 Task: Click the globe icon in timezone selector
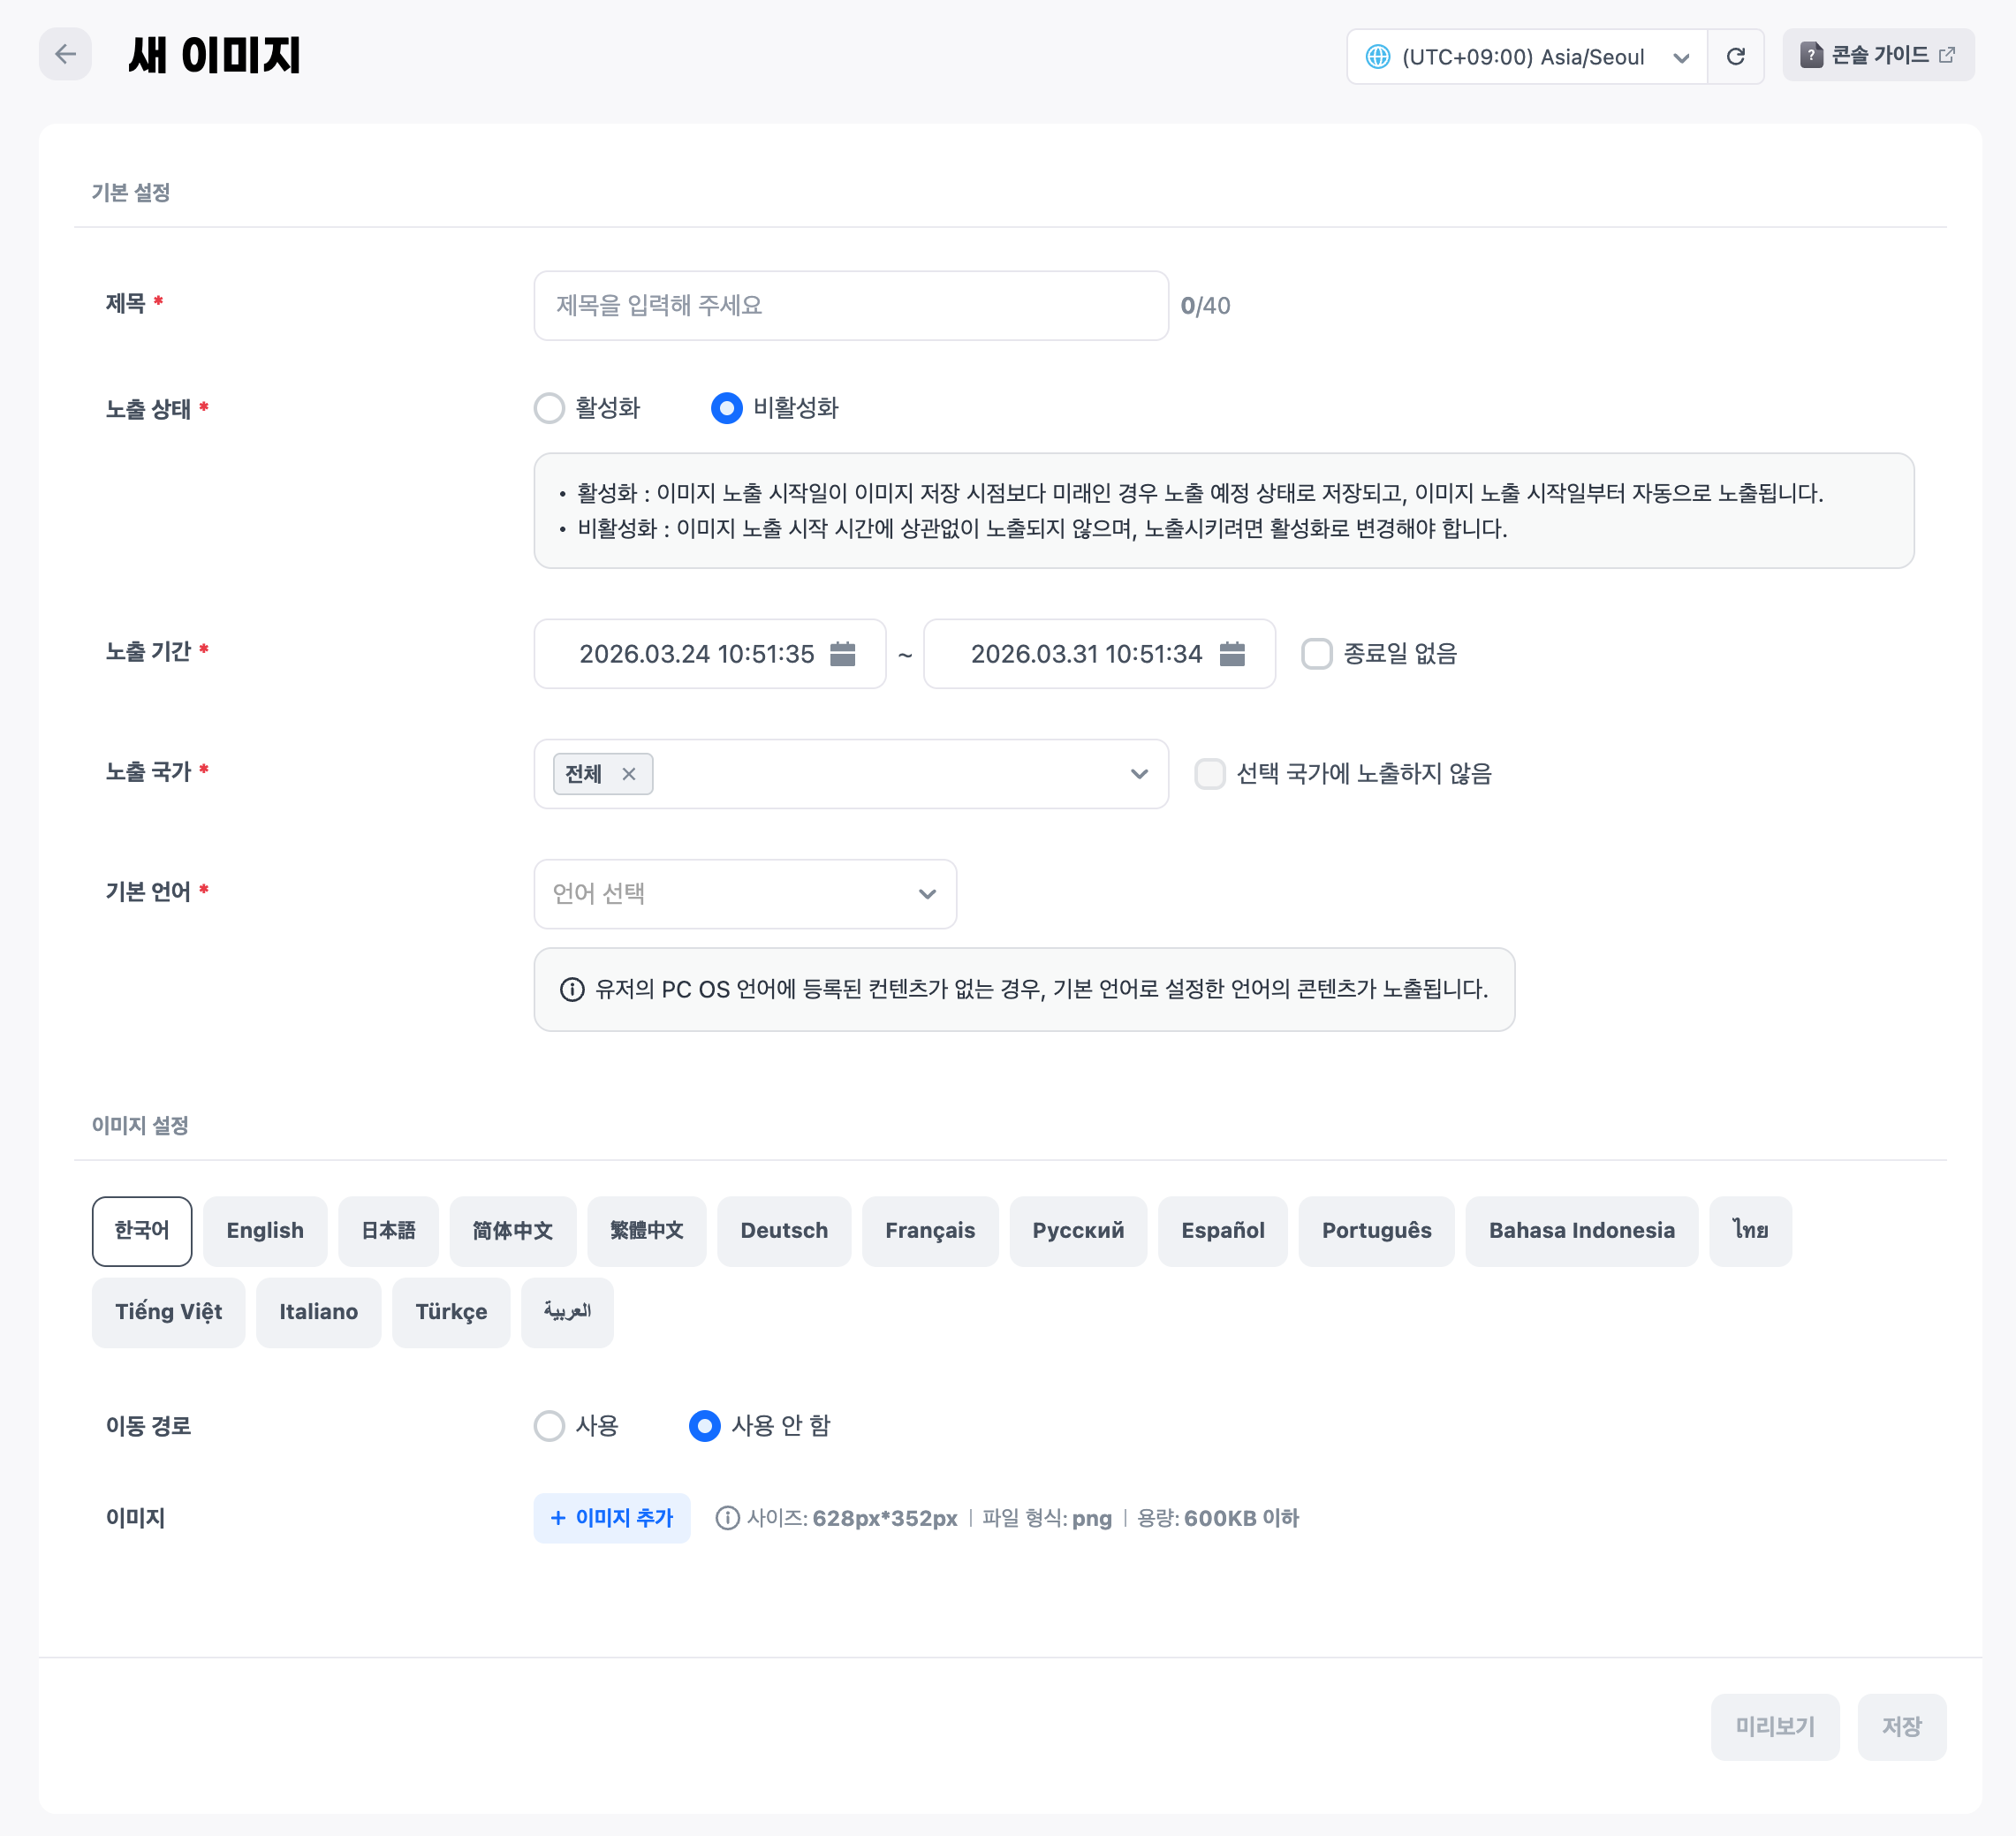(1378, 57)
